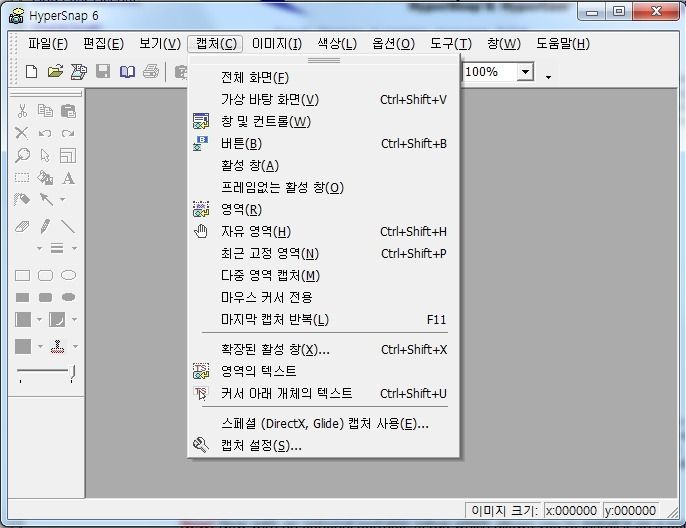Click the Print icon in the toolbar
This screenshot has width=686, height=528.
pos(151,71)
